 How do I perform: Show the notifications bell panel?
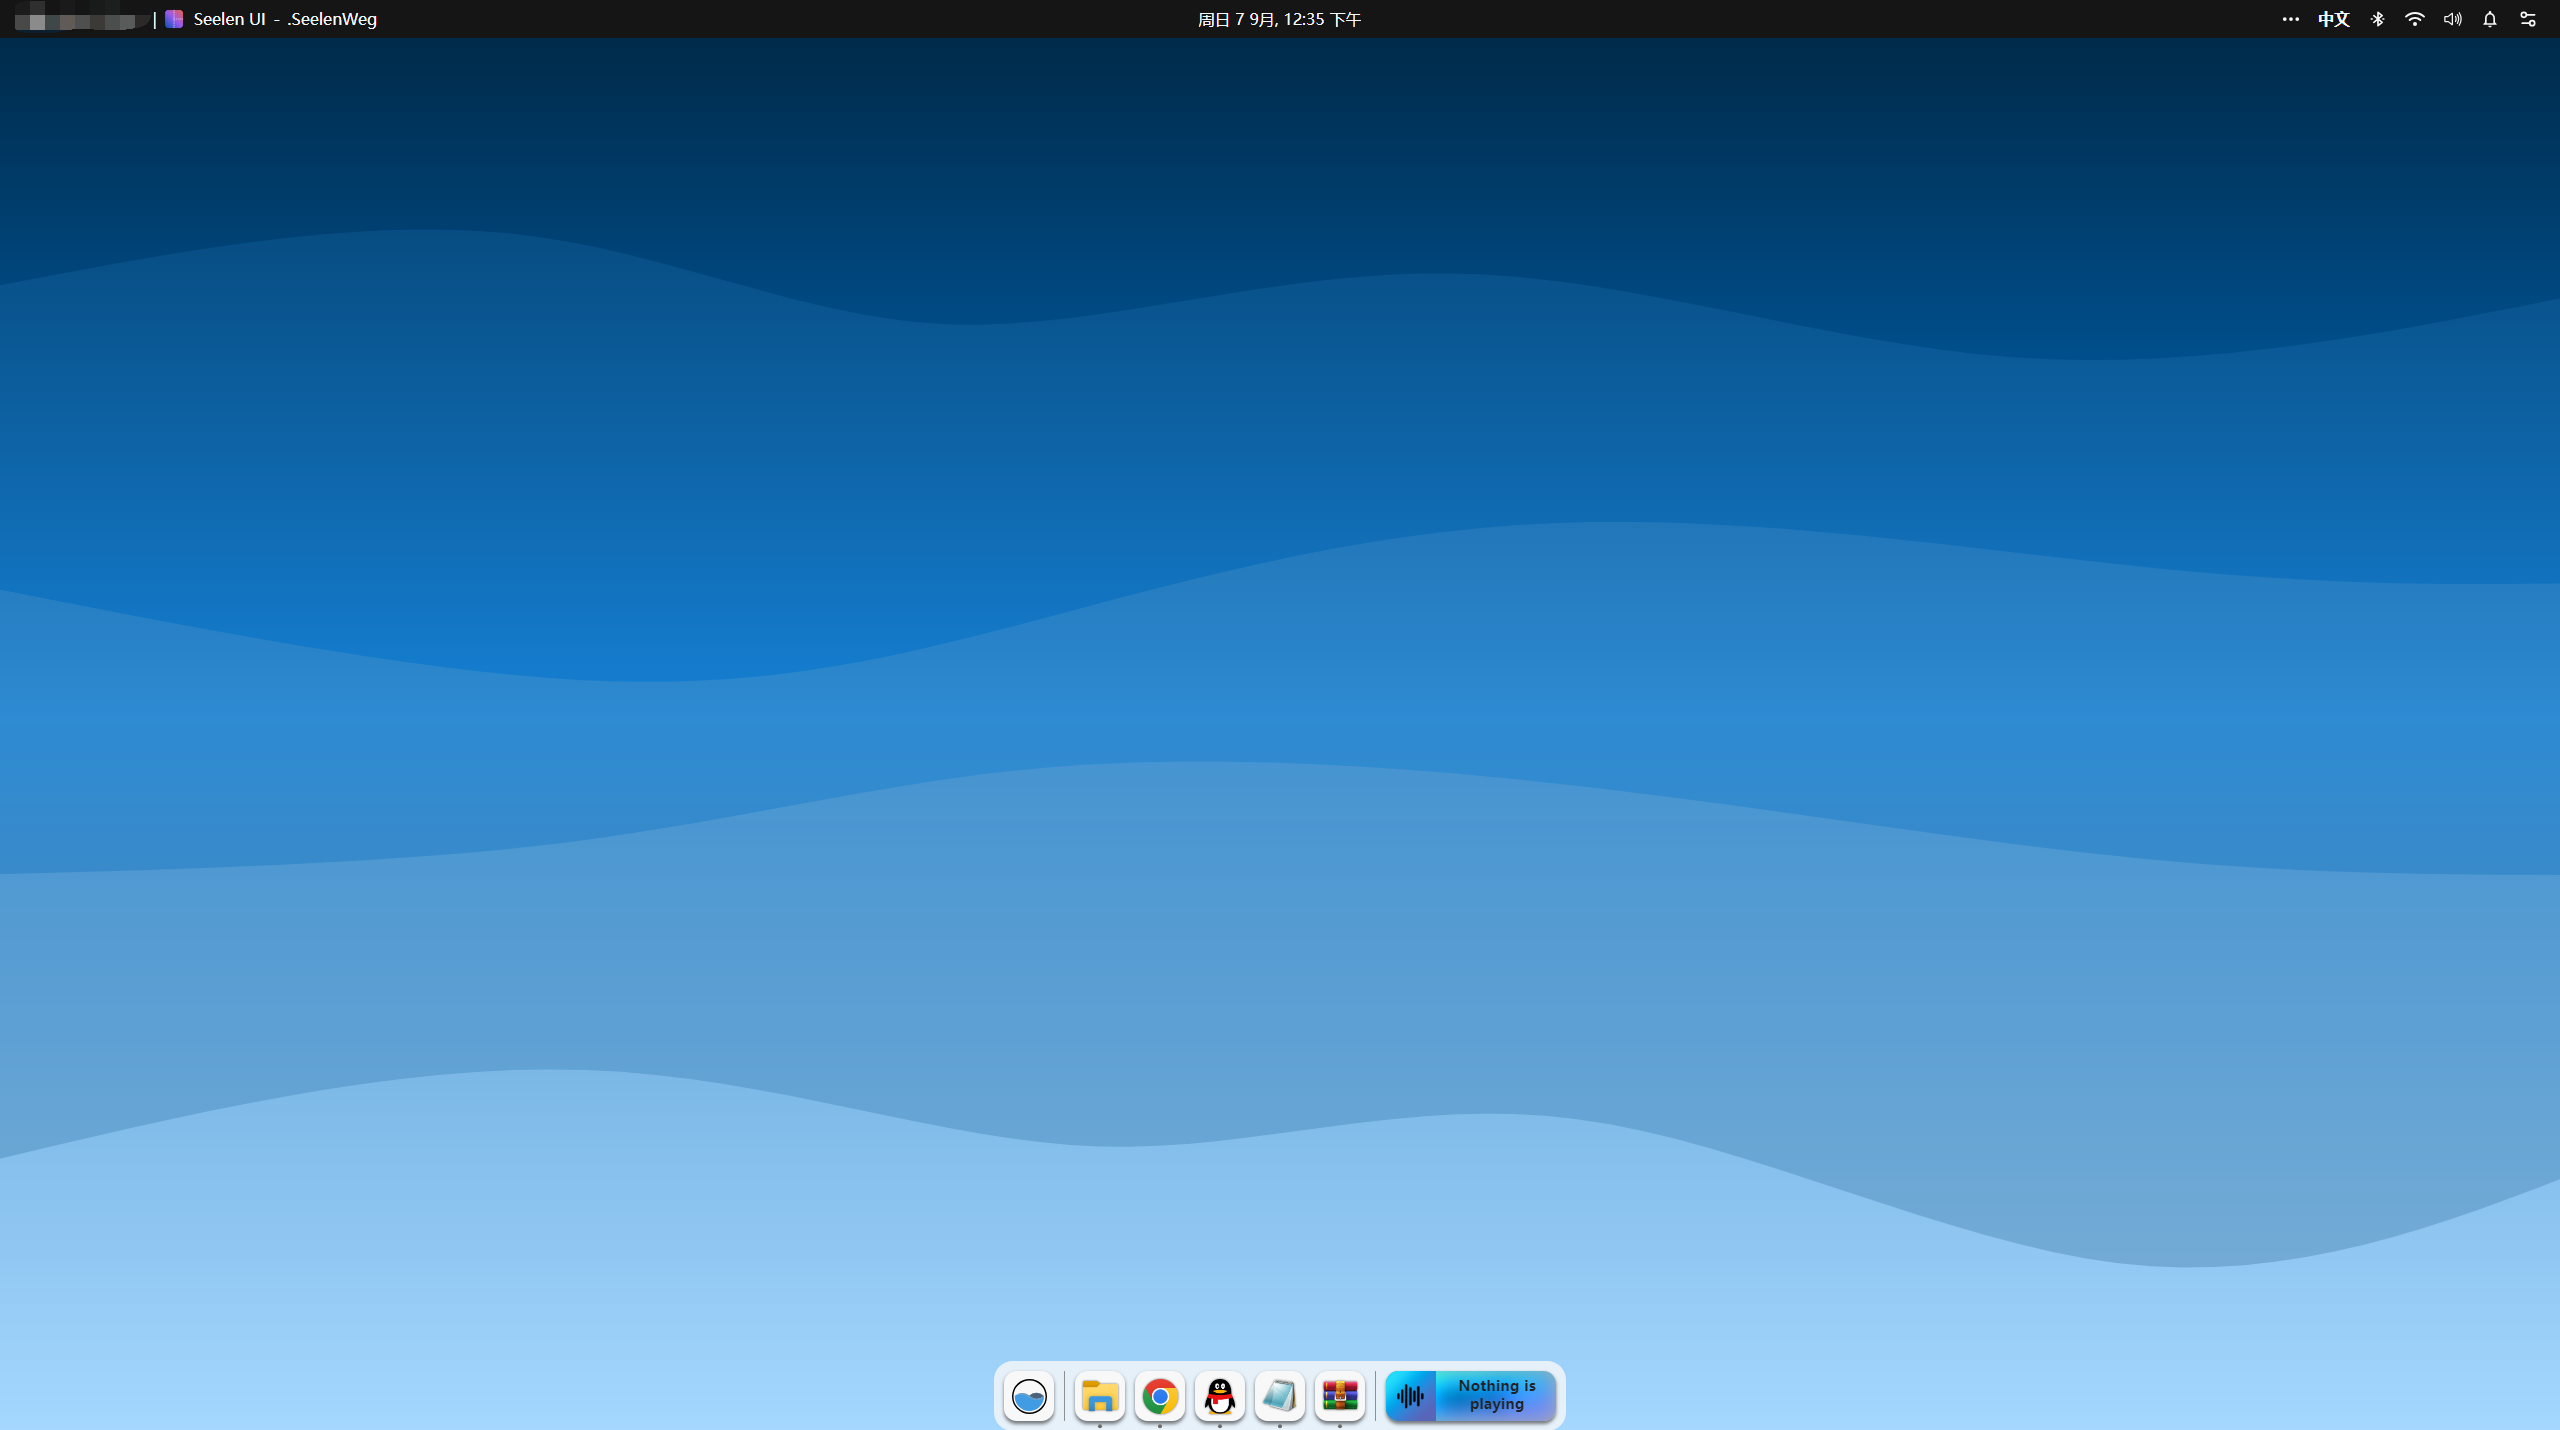tap(2490, 19)
